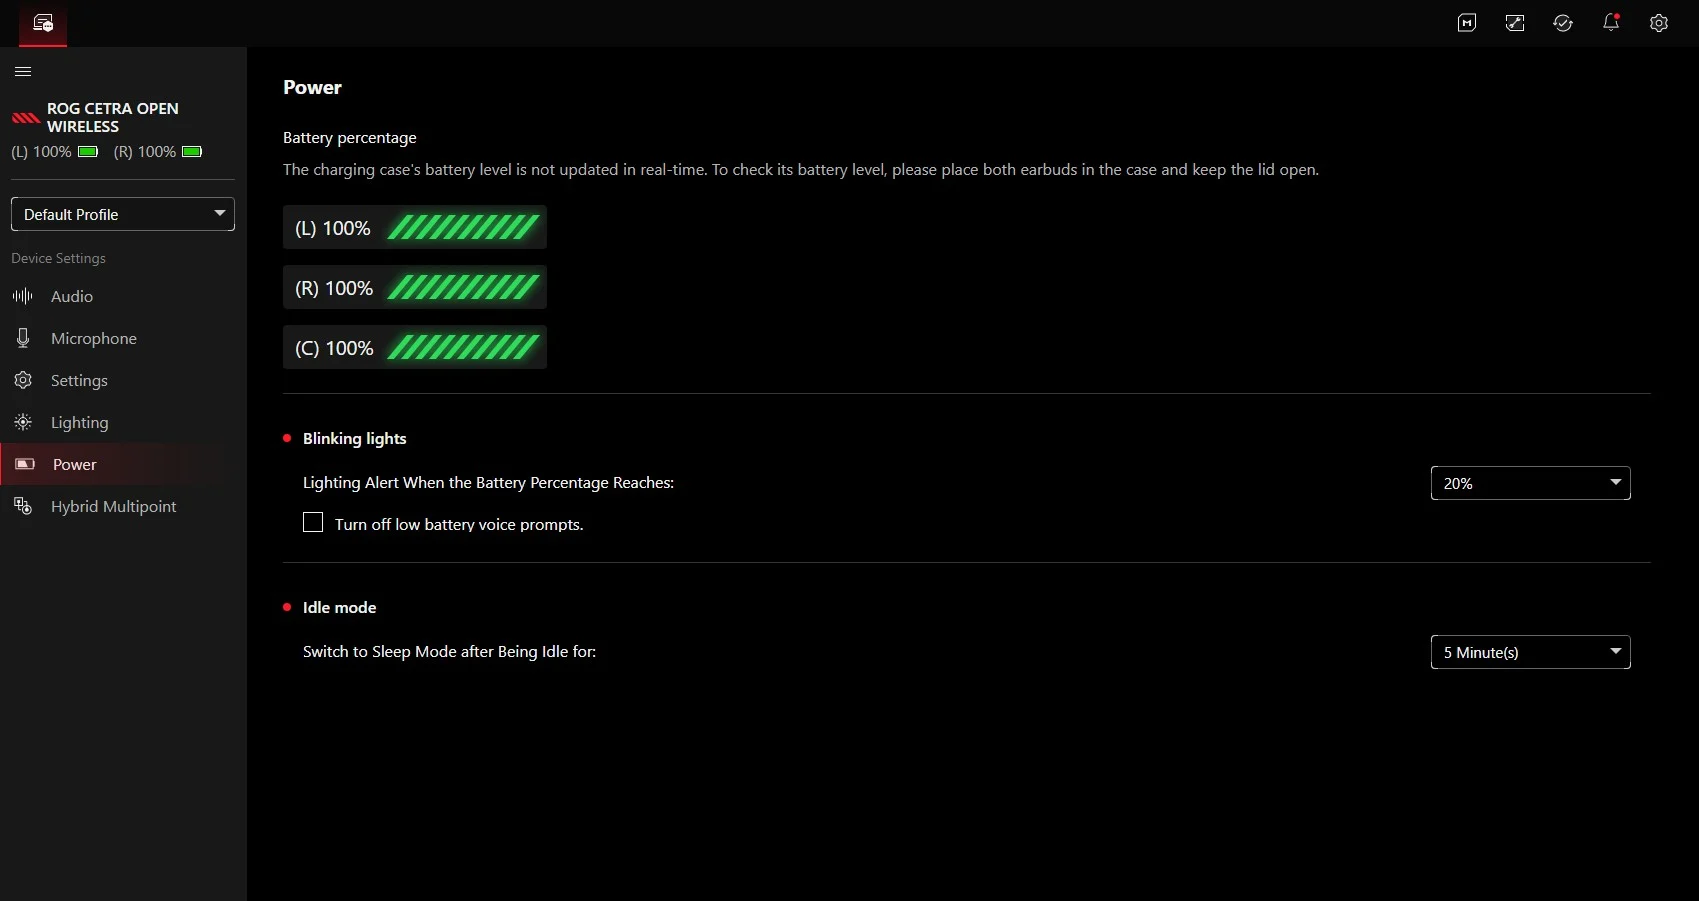Open the devices tab icon at top left

point(43,23)
